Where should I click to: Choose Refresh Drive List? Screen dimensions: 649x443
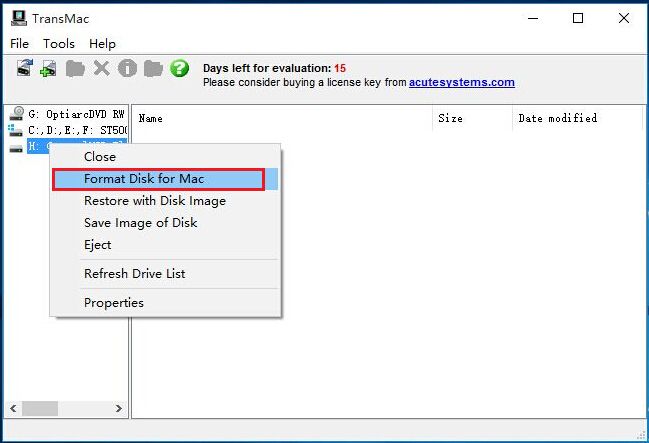tap(165, 274)
